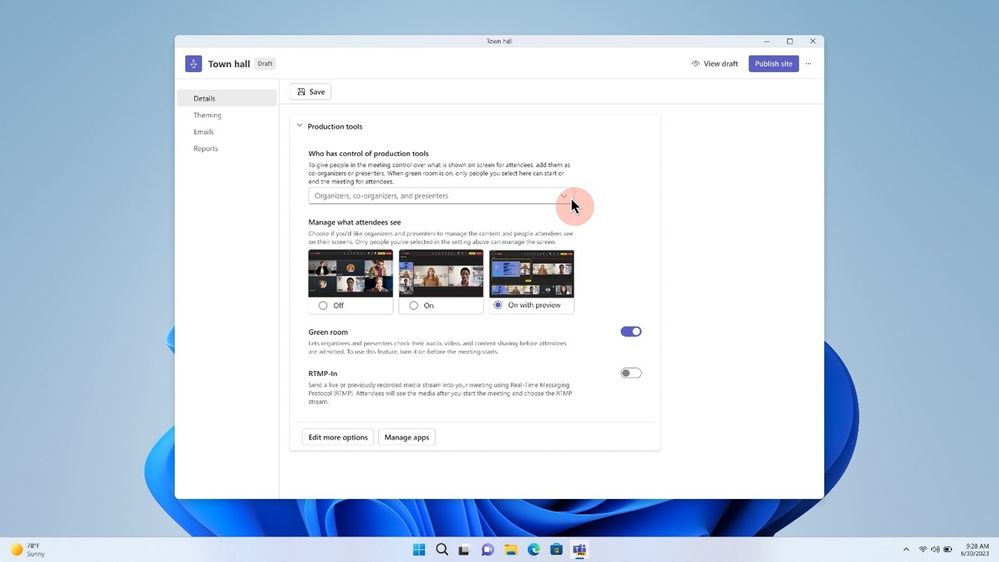This screenshot has height=562, width=999.
Task: Open File Explorer from the taskbar
Action: click(x=510, y=549)
